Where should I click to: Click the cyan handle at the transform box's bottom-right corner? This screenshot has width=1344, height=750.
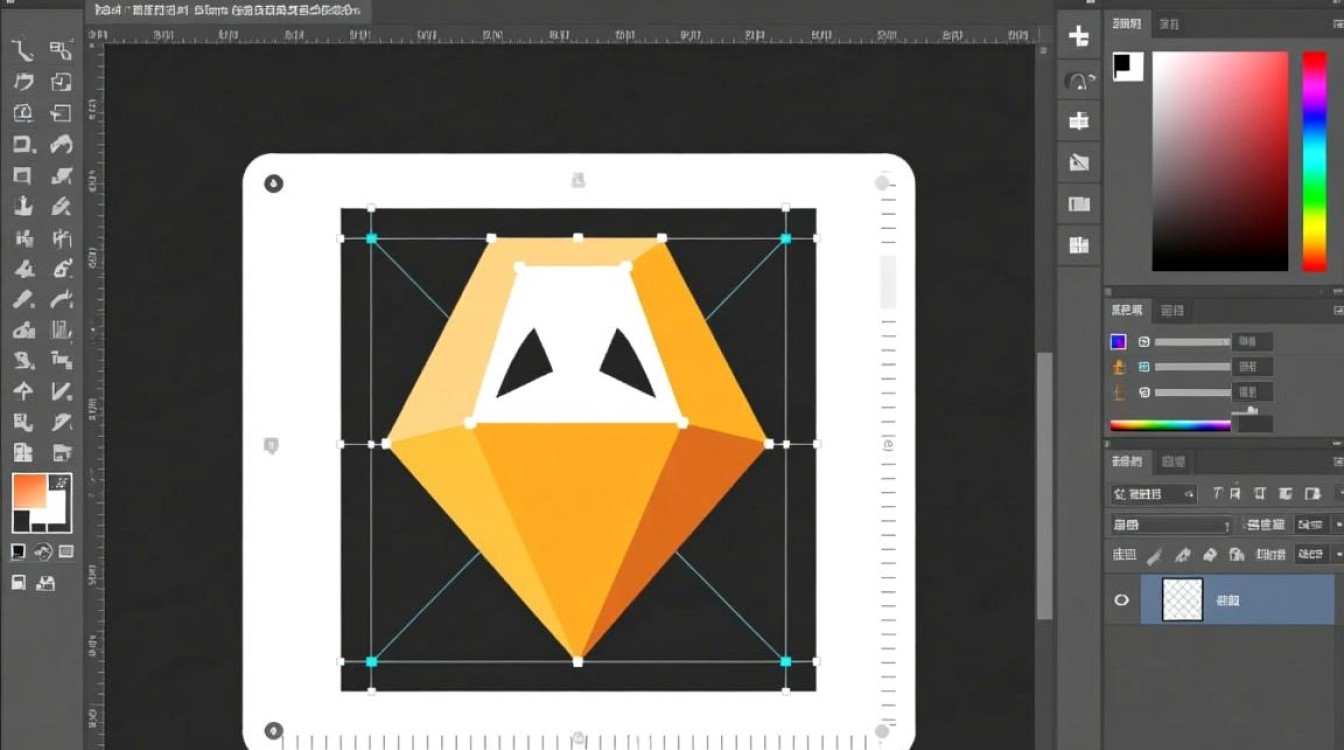tap(785, 661)
